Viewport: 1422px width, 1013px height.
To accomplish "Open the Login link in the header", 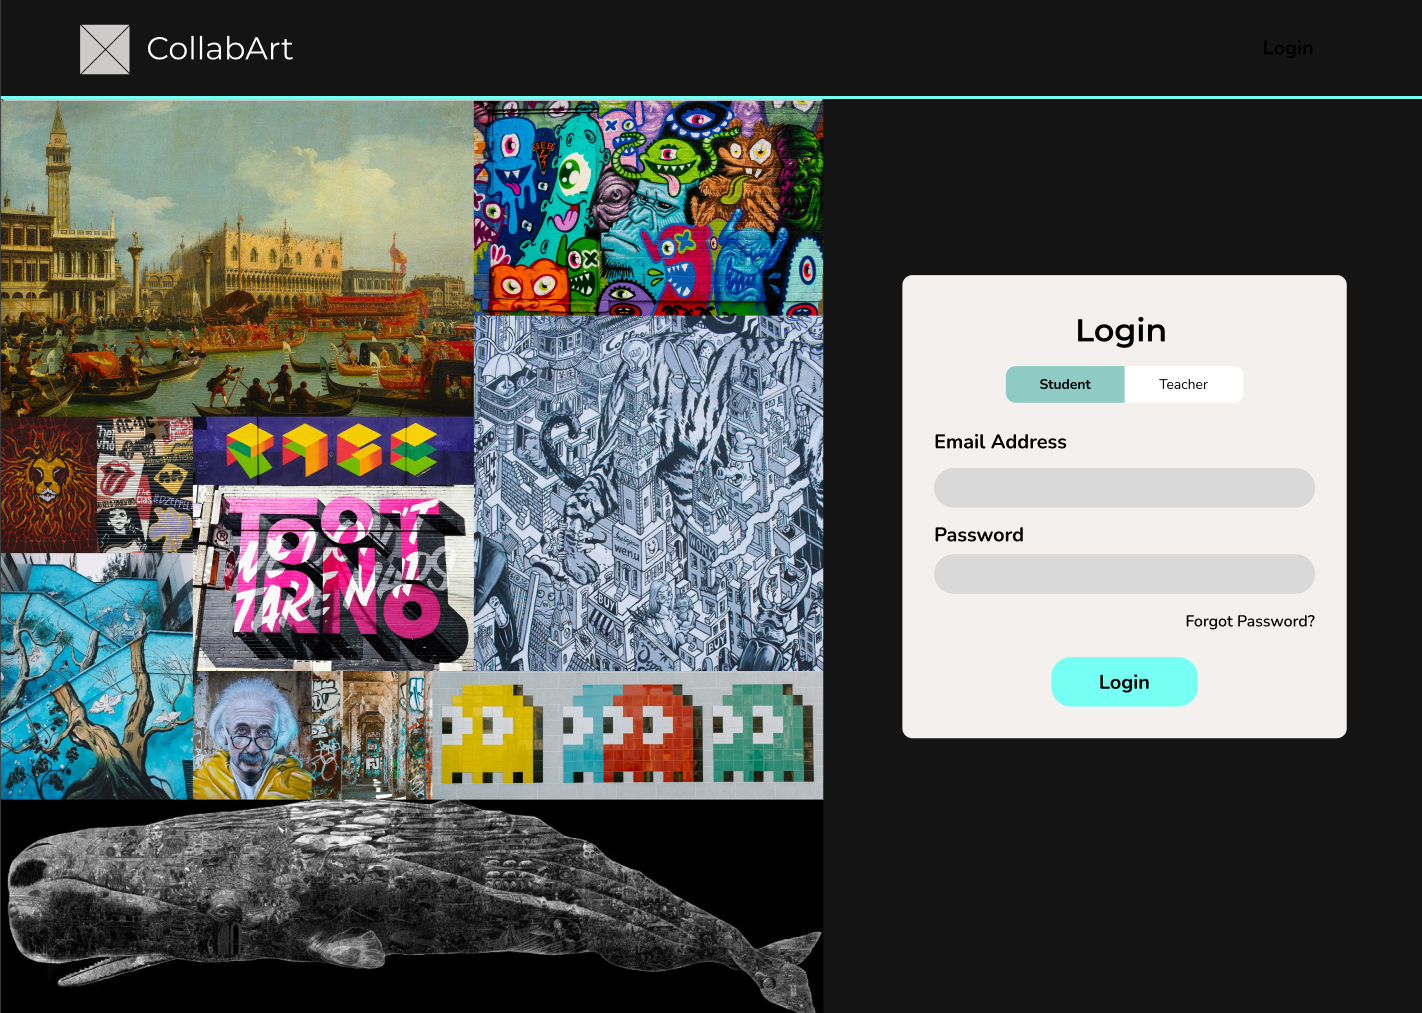I will coord(1287,48).
